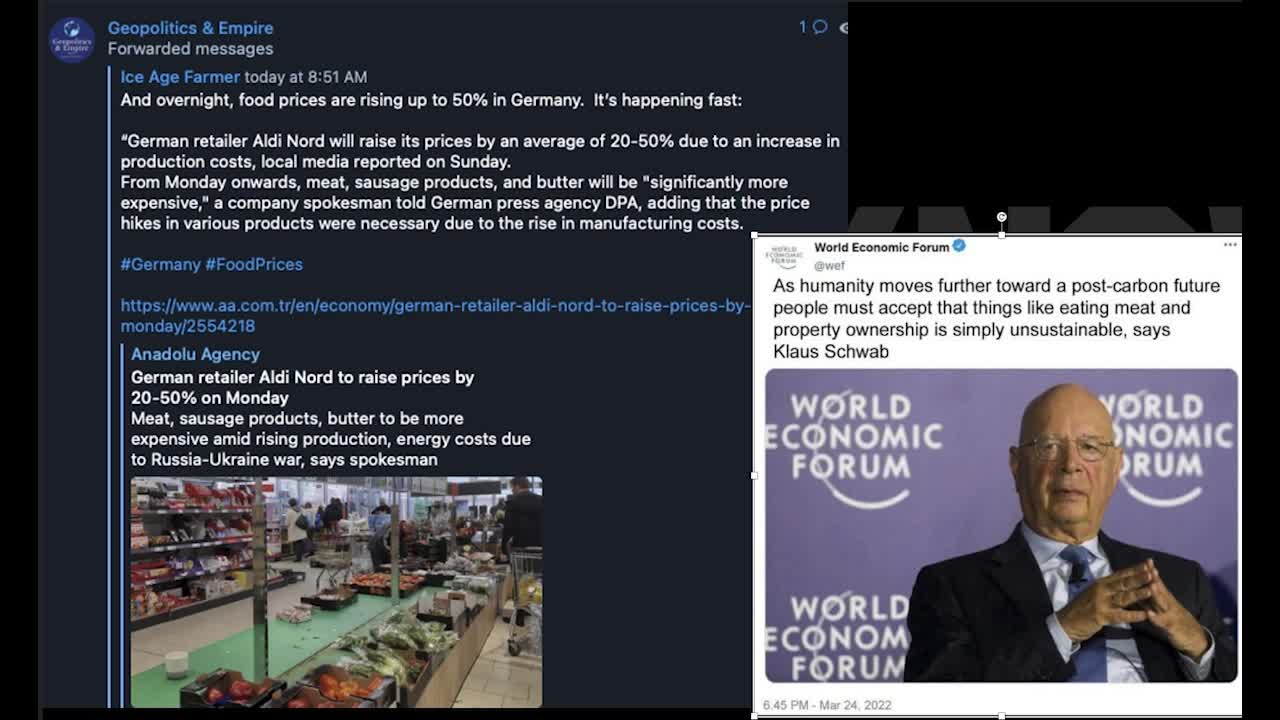
Task: Open the comments speech bubble icon
Action: click(820, 27)
